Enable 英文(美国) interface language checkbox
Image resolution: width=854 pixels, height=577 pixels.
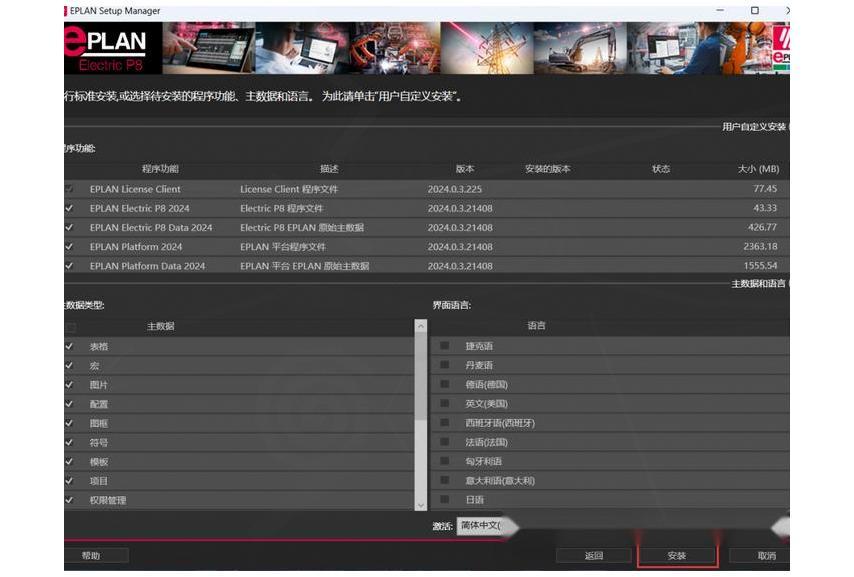pos(445,404)
